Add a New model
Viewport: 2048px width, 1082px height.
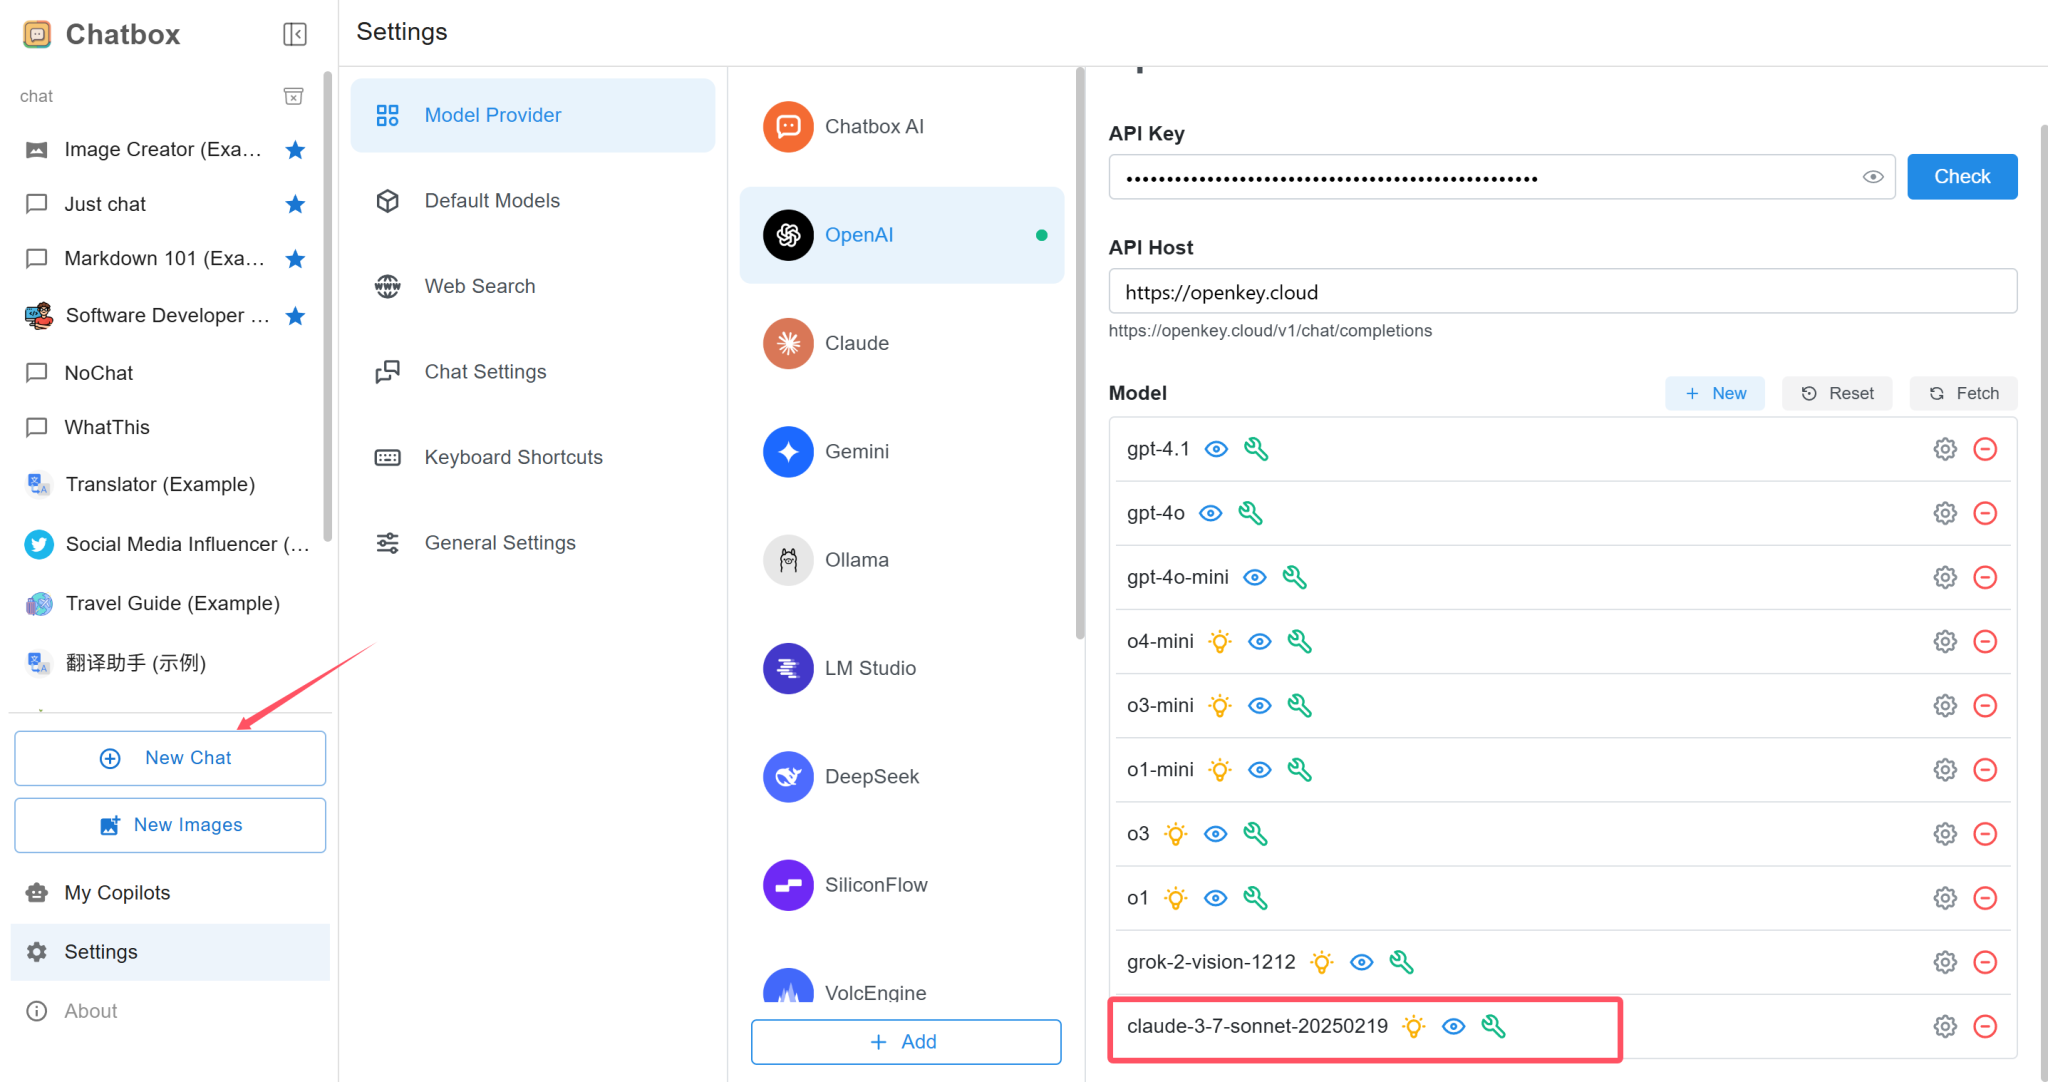pyautogui.click(x=1715, y=393)
